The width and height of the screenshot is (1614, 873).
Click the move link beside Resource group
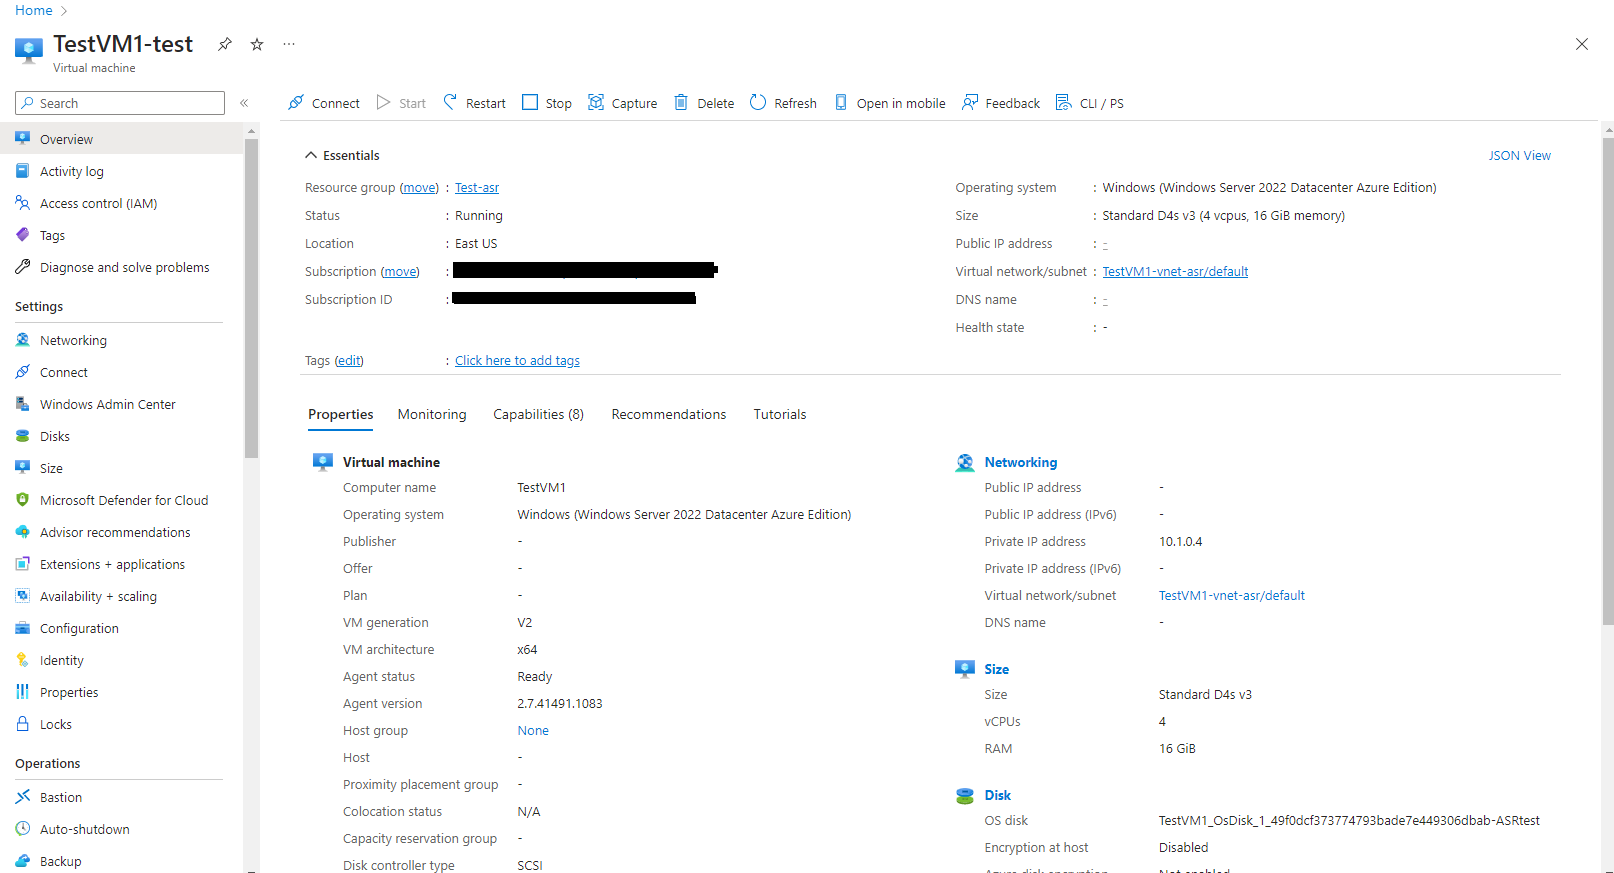[419, 188]
